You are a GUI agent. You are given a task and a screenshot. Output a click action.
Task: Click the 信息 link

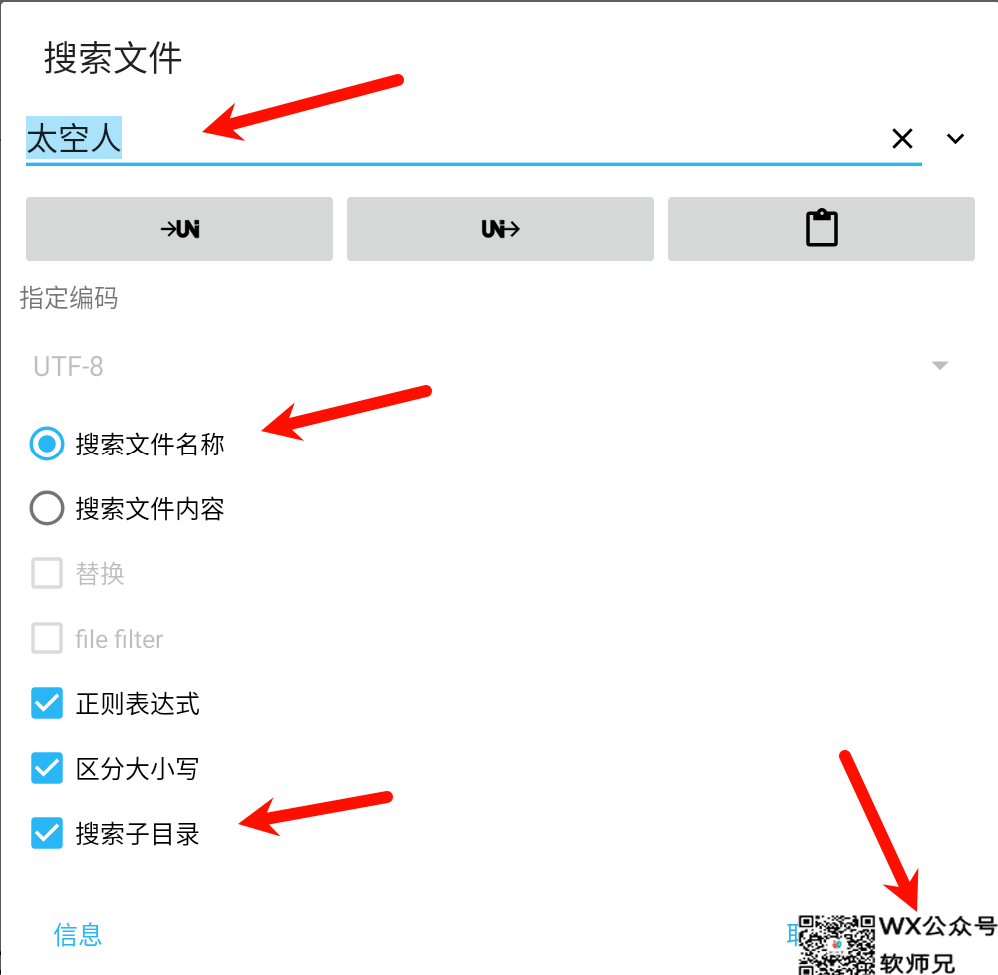[78, 935]
